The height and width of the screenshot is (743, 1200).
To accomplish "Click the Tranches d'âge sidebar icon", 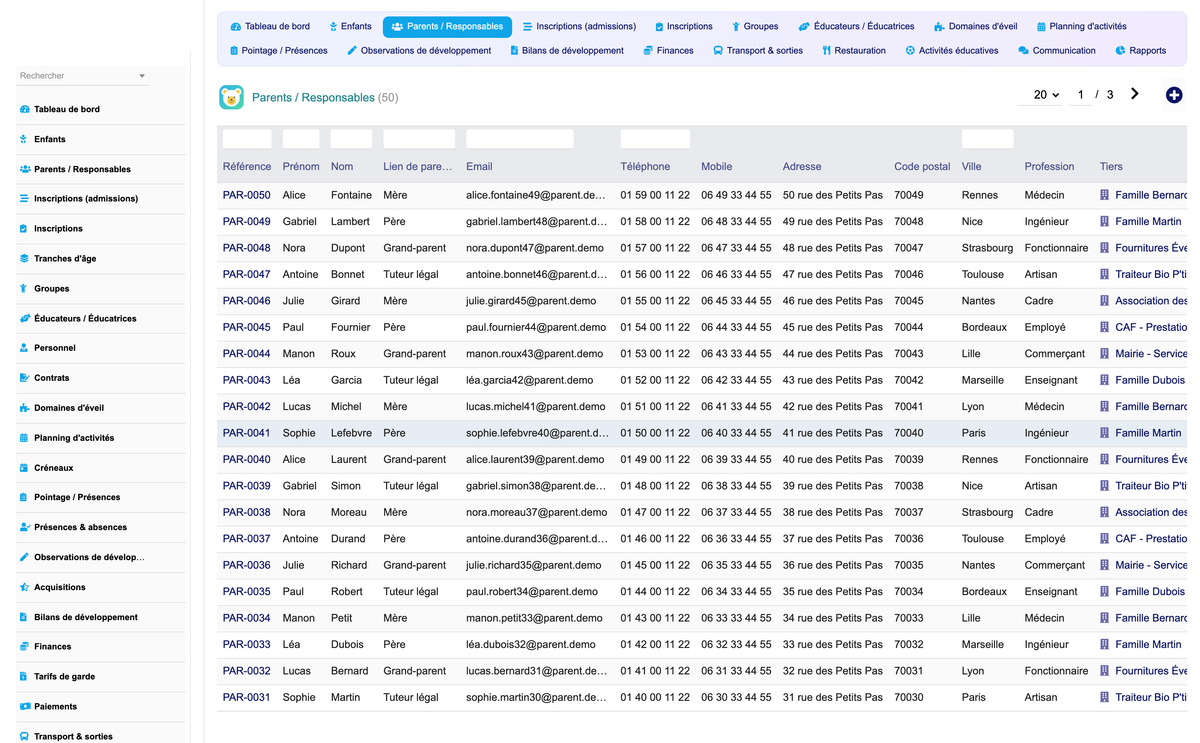I will [24, 258].
